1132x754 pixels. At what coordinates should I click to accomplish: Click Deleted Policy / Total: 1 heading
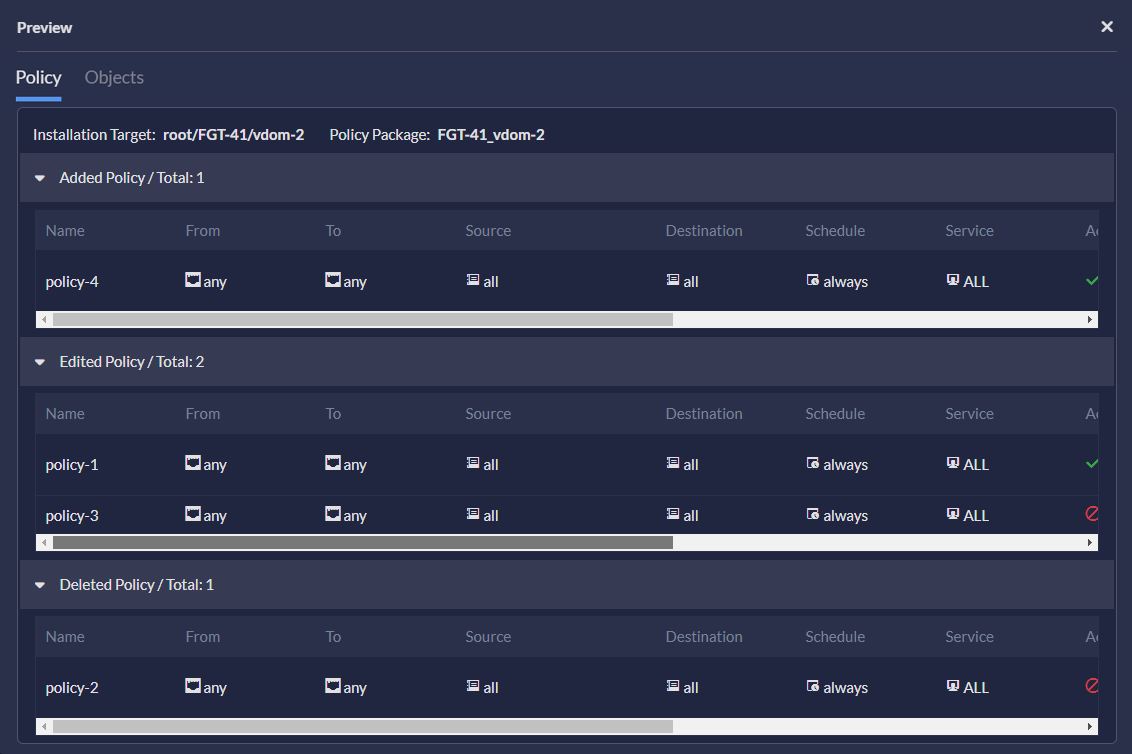tap(136, 585)
